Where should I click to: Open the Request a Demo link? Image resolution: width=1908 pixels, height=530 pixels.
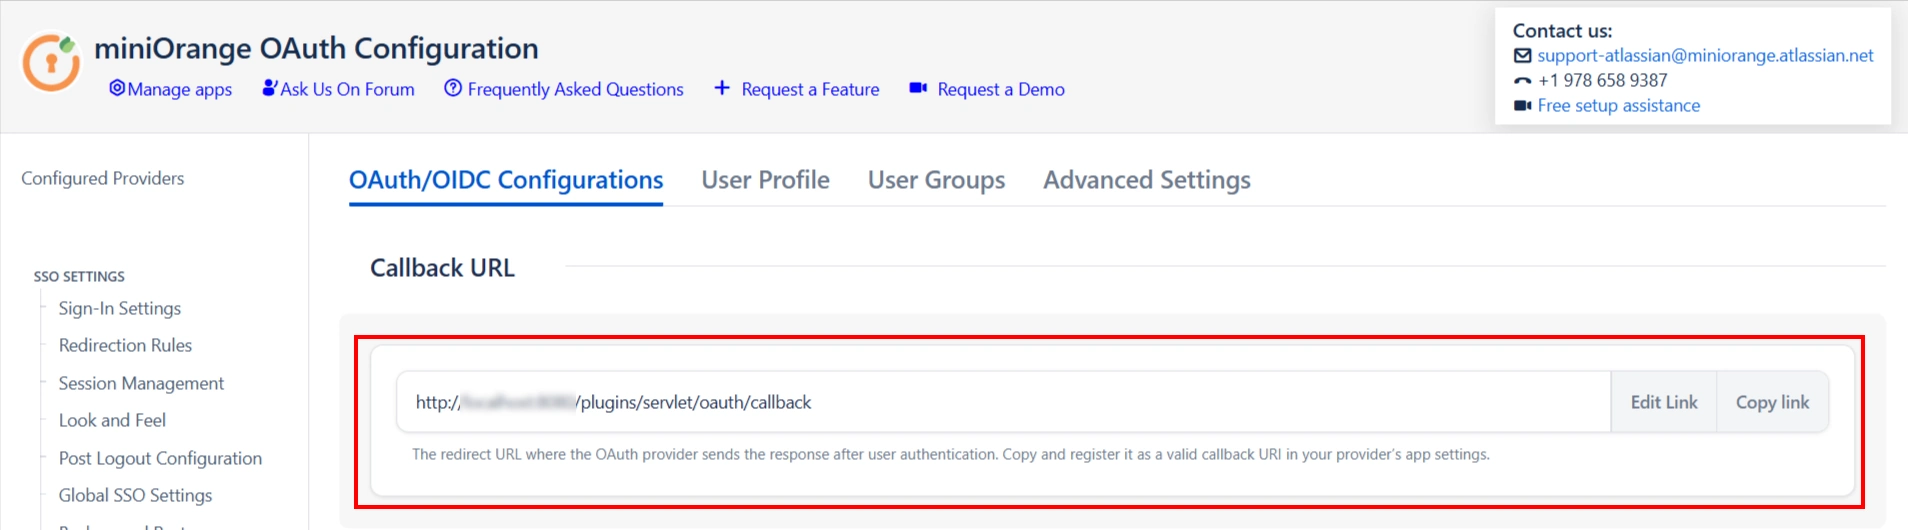(1001, 89)
